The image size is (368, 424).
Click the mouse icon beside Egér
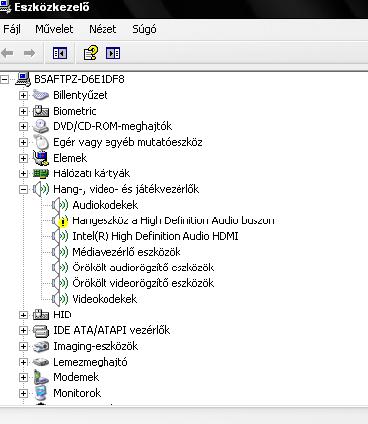tap(41, 142)
